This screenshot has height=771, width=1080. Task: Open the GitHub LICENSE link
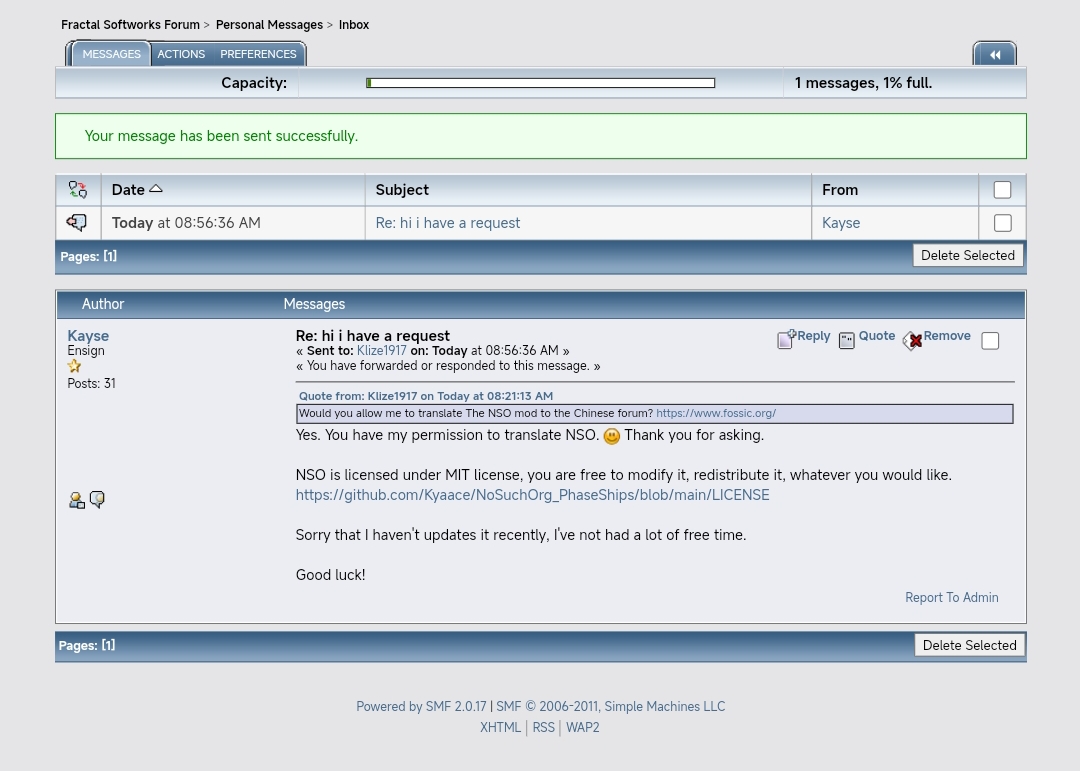click(x=532, y=495)
